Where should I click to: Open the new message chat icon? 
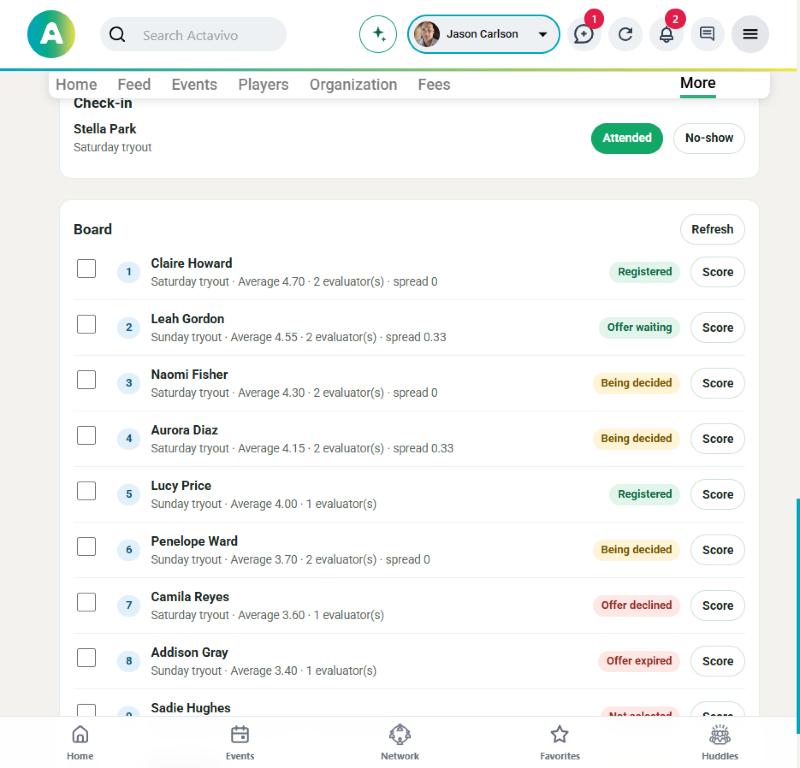tap(584, 34)
